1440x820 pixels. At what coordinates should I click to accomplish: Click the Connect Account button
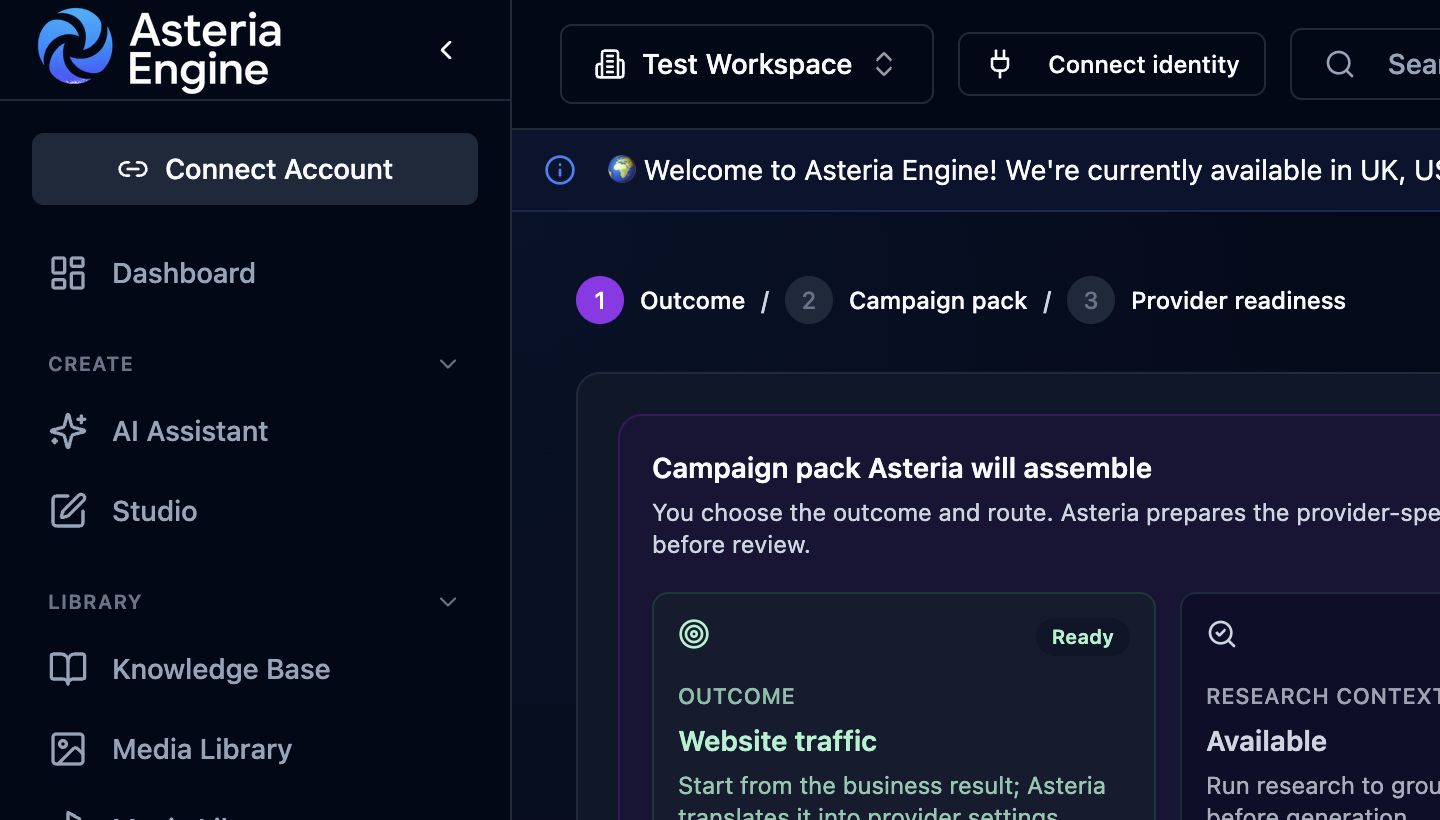255,169
